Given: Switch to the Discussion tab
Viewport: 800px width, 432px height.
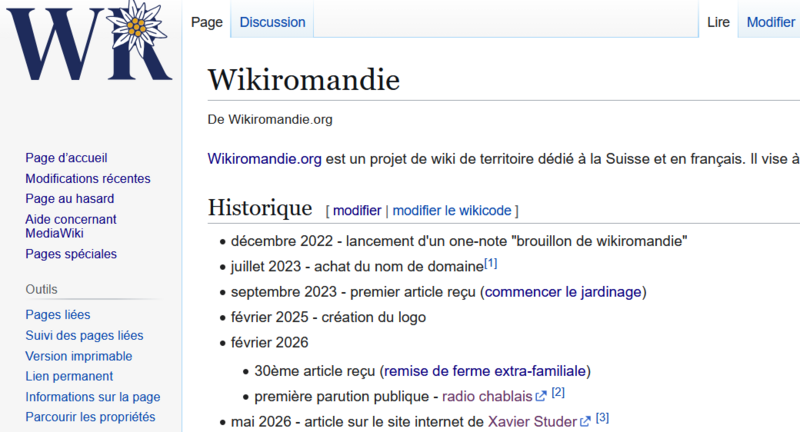Looking at the screenshot, I should click(x=272, y=22).
